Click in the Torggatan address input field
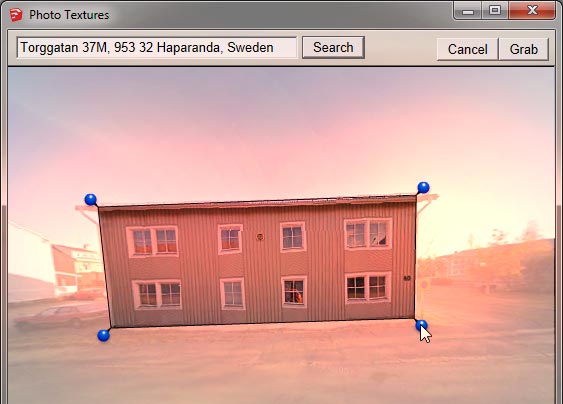 [157, 47]
